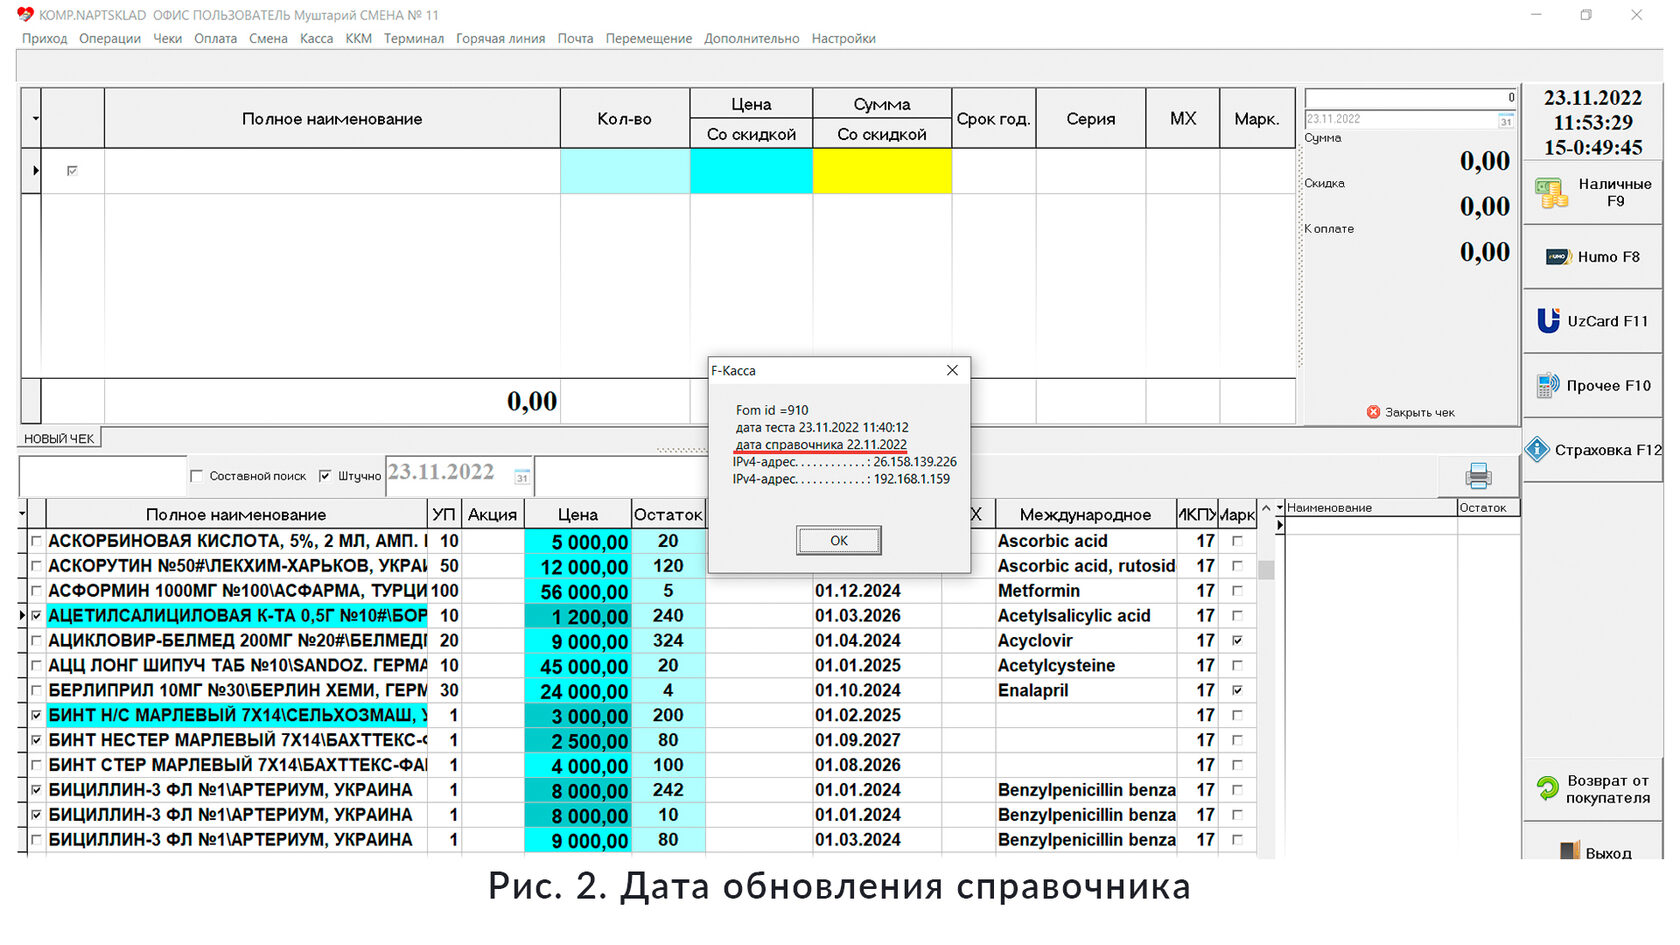1680x945 pixels.
Task: Select the НОВЫЙ ЧЕК tab
Action: (x=59, y=438)
